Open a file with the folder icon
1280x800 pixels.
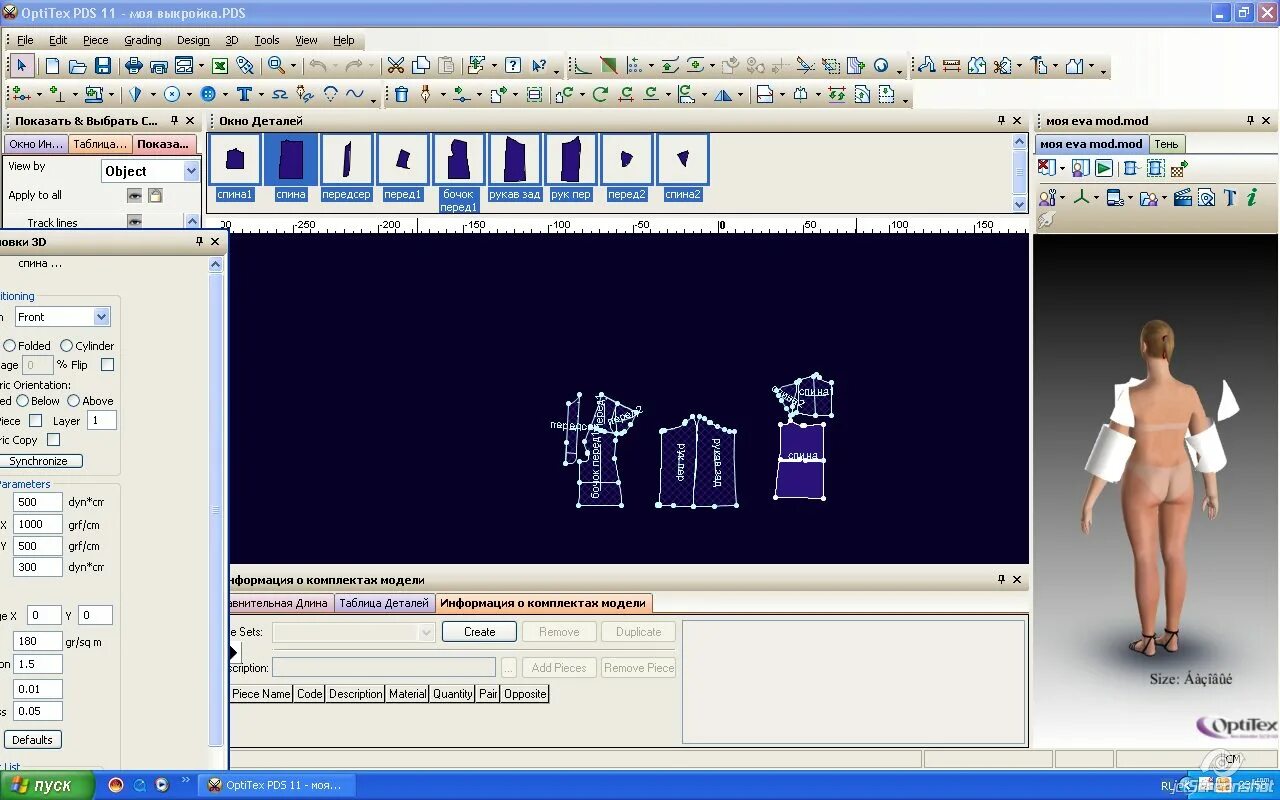77,66
